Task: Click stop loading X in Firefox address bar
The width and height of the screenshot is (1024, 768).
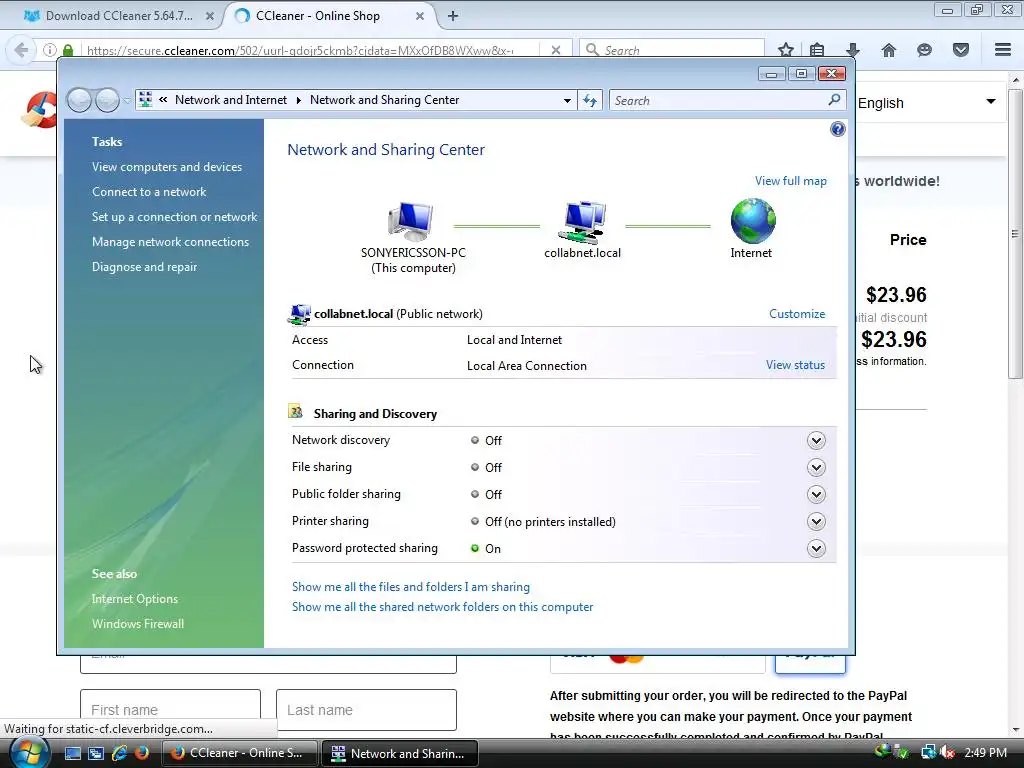Action: (555, 50)
